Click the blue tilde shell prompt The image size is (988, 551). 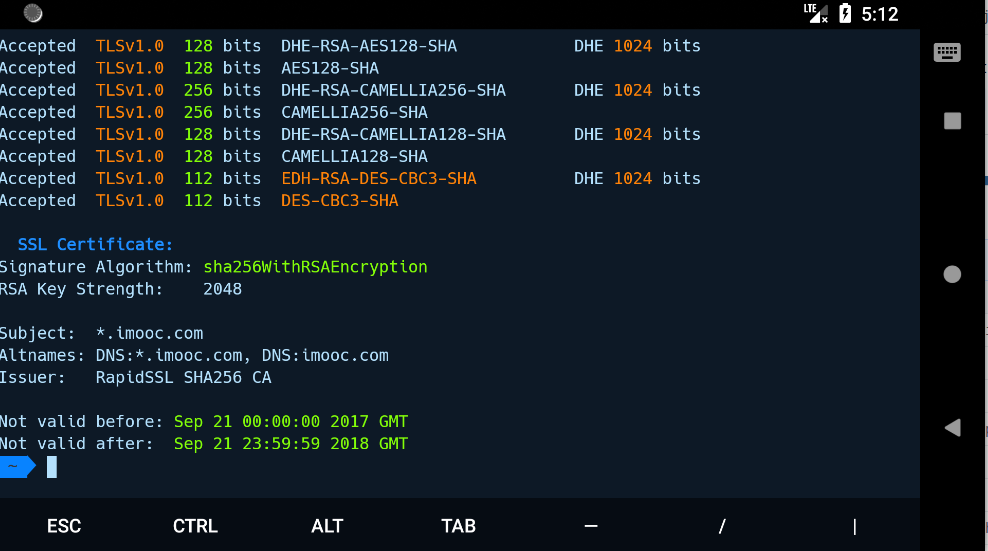16,466
